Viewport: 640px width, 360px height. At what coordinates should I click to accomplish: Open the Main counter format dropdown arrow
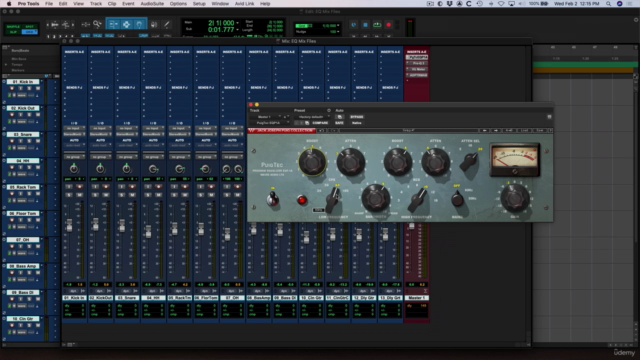pyautogui.click(x=238, y=23)
